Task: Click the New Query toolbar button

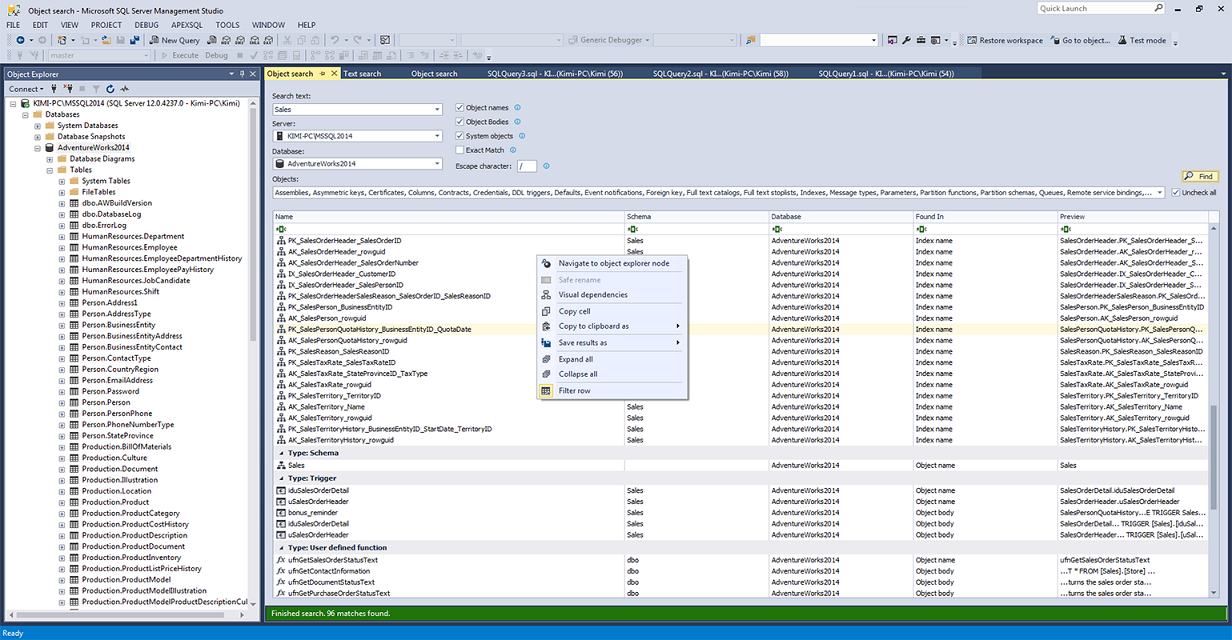Action: [175, 40]
